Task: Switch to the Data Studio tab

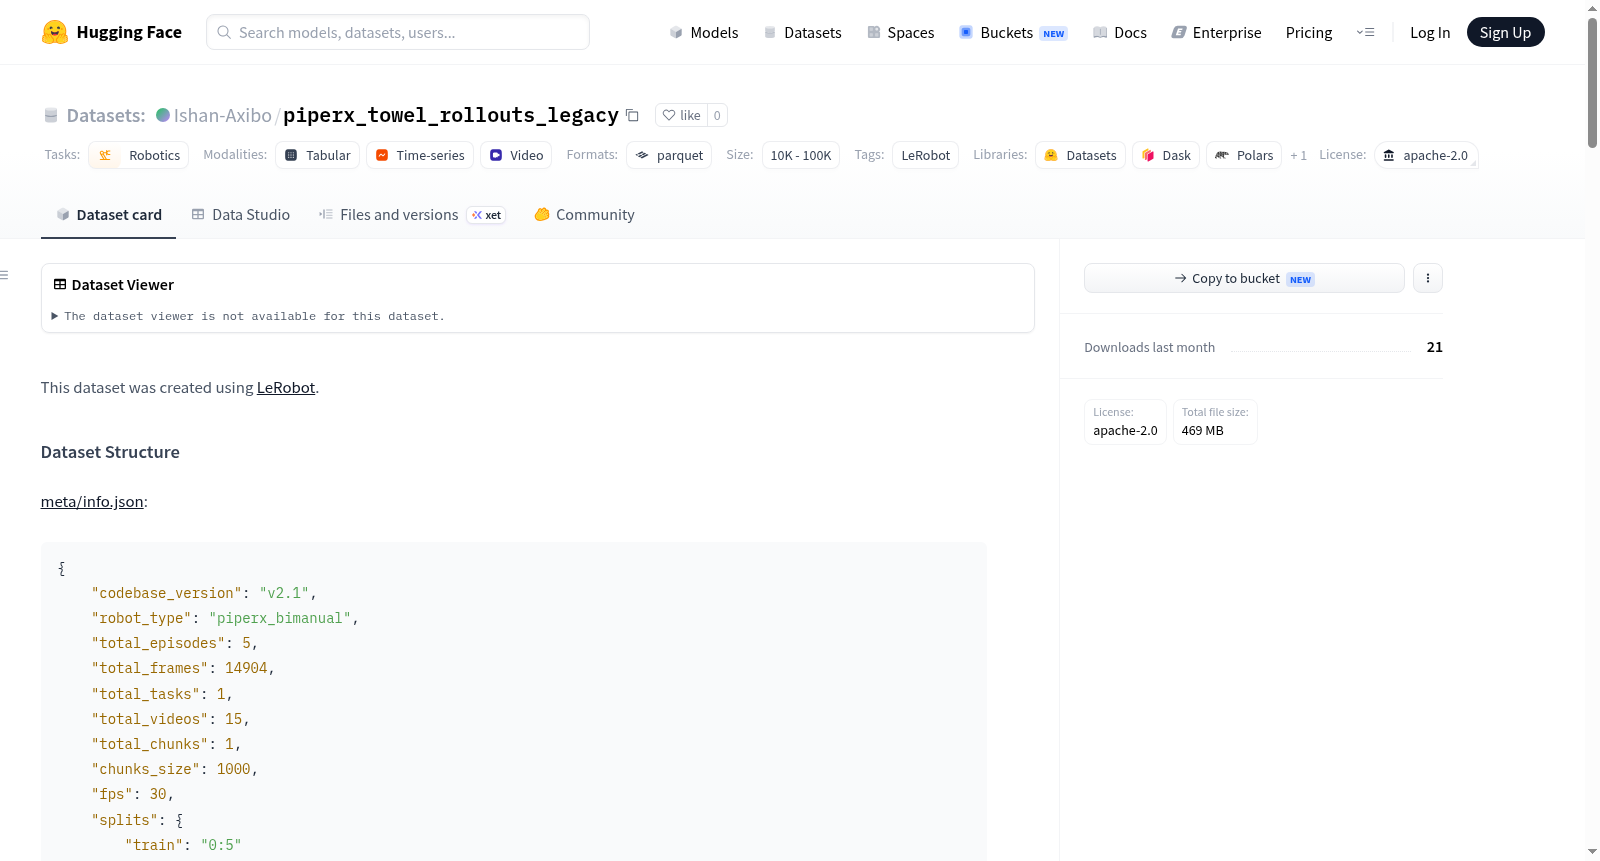Action: [x=241, y=215]
